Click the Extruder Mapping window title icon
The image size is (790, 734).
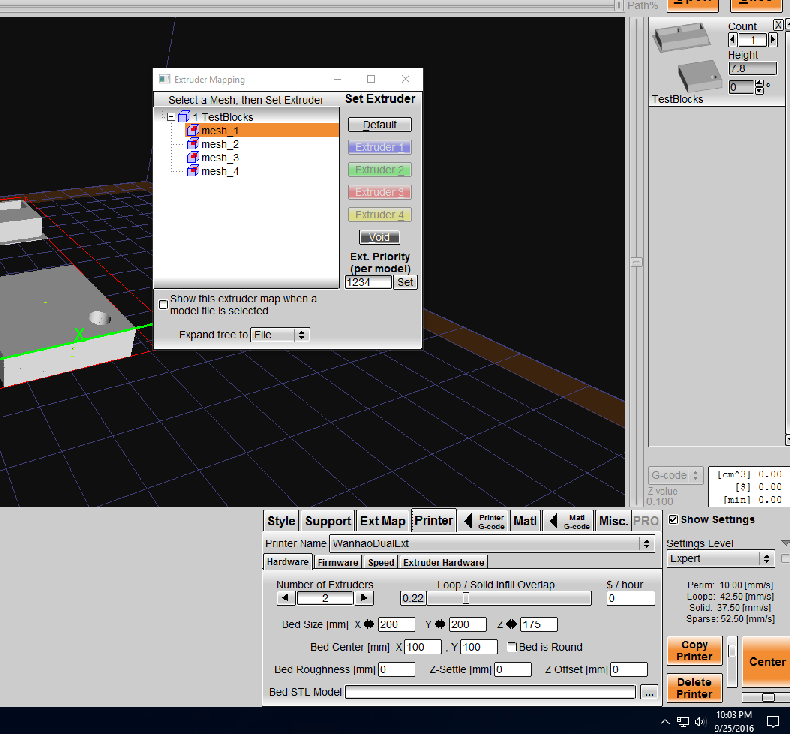pos(164,79)
